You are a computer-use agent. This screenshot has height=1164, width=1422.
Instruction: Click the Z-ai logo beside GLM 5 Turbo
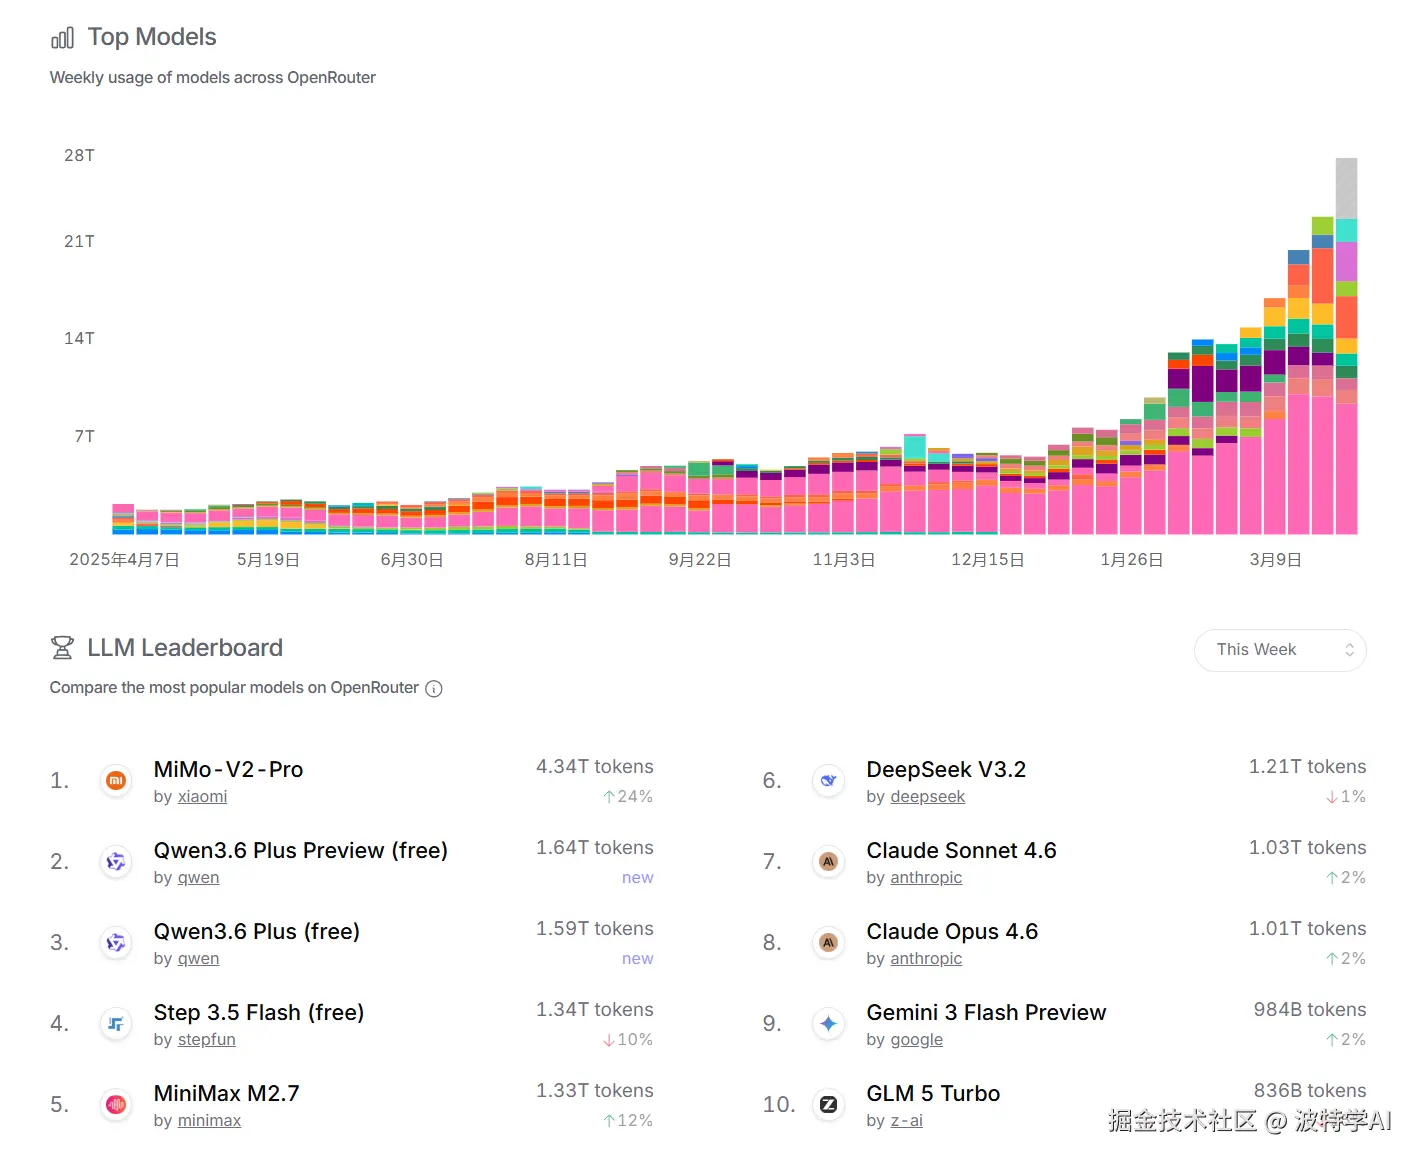pyautogui.click(x=828, y=1104)
